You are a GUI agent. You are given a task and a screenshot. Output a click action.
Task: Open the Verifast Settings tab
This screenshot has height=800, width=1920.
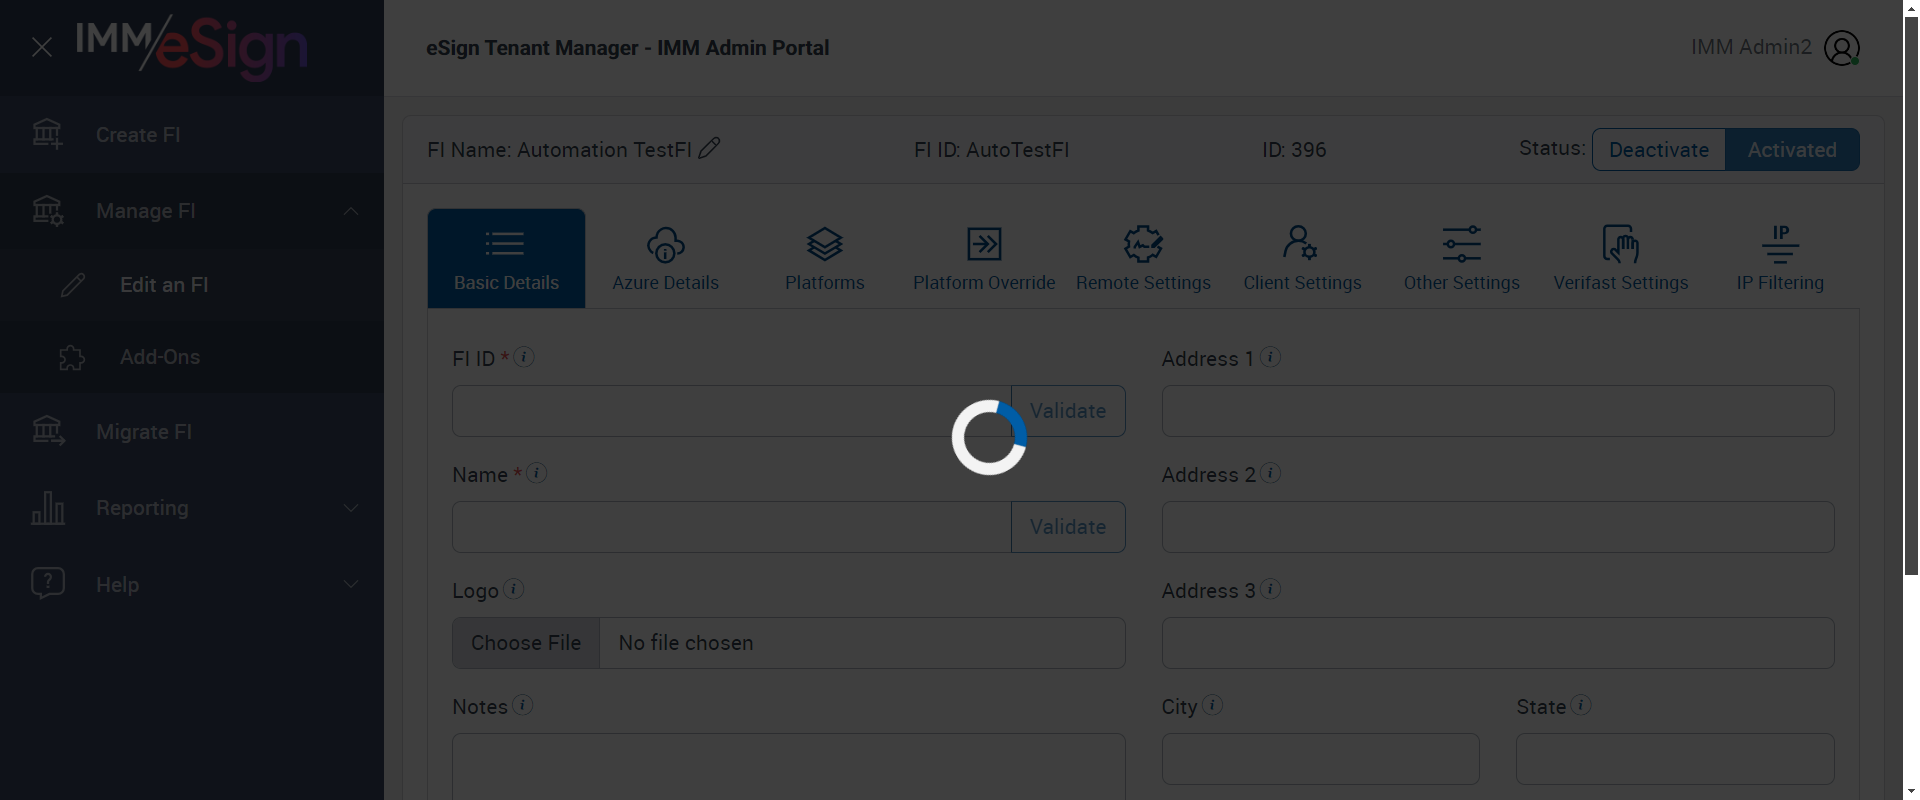[x=1621, y=258]
